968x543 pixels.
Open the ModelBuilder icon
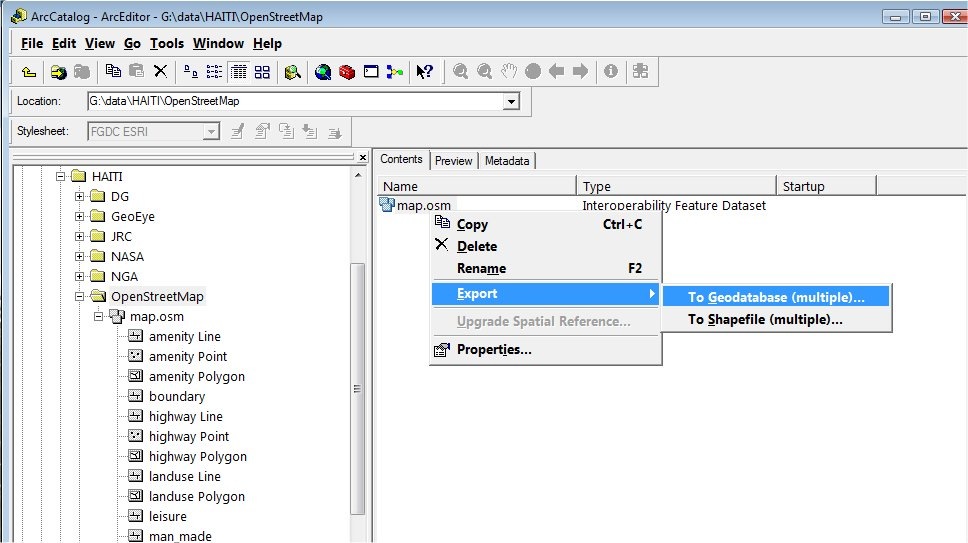pyautogui.click(x=395, y=72)
